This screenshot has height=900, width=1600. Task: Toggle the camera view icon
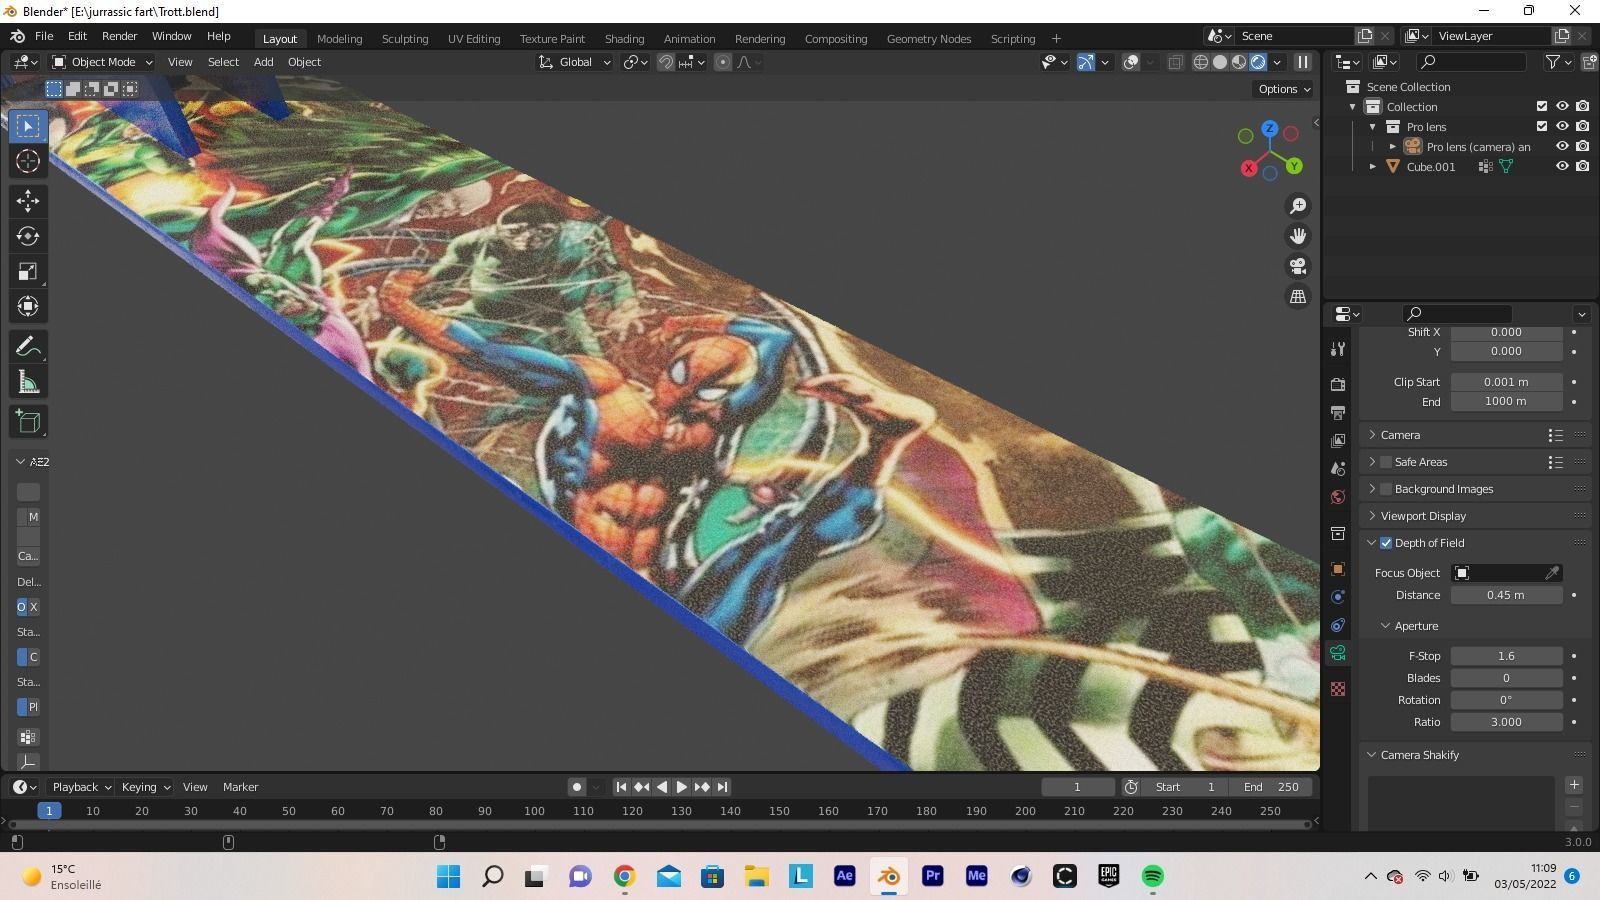(1298, 266)
